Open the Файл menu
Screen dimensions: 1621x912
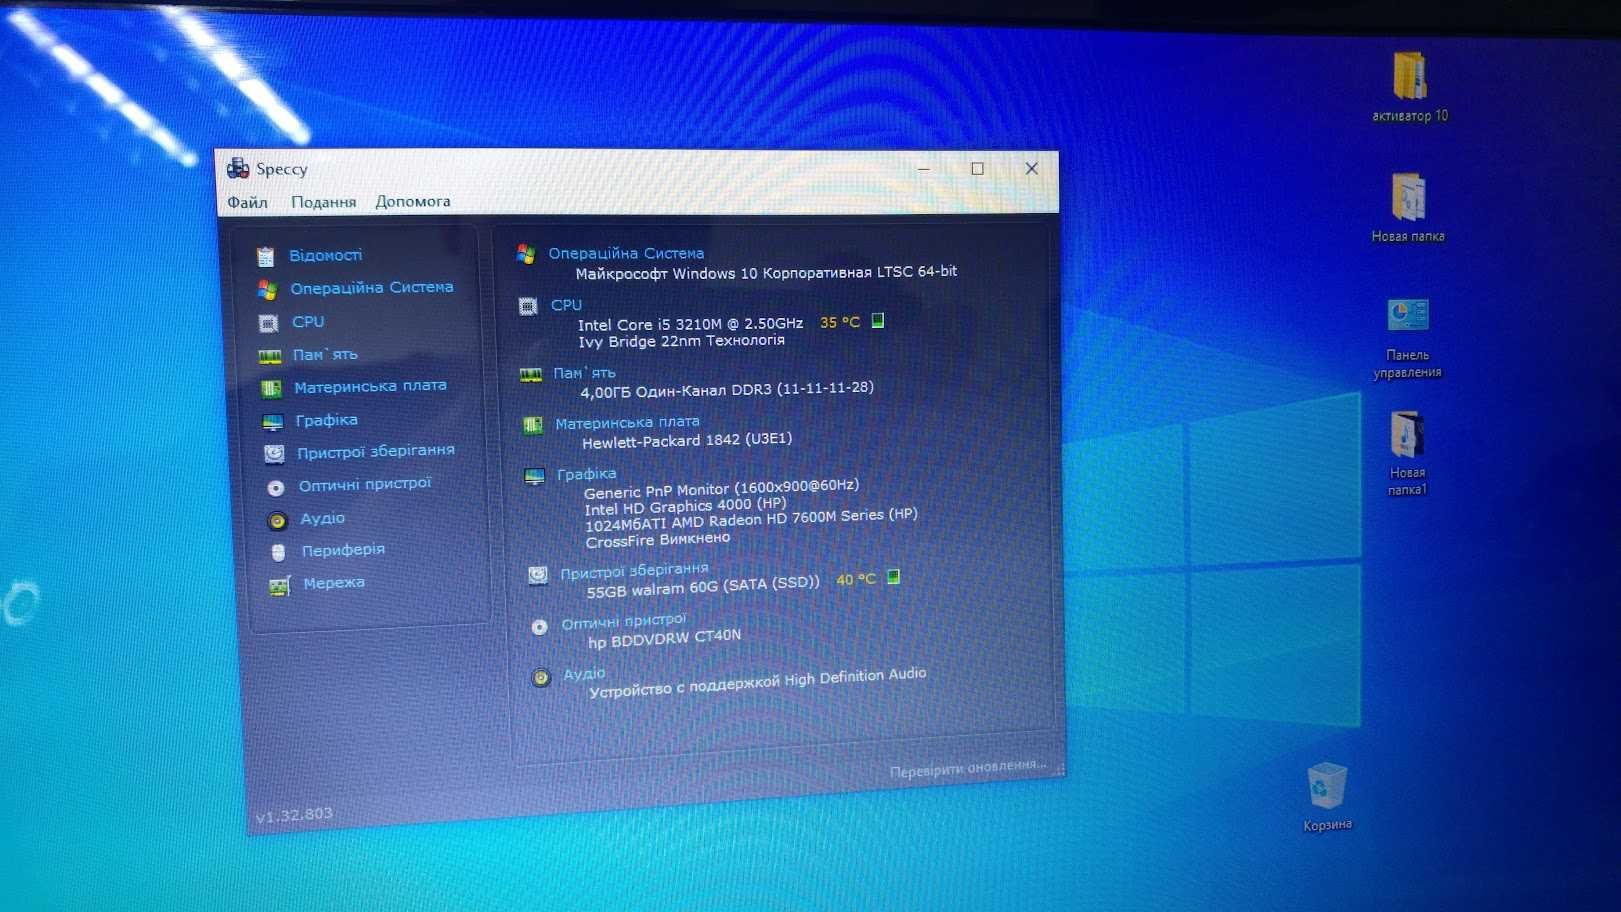pyautogui.click(x=247, y=202)
